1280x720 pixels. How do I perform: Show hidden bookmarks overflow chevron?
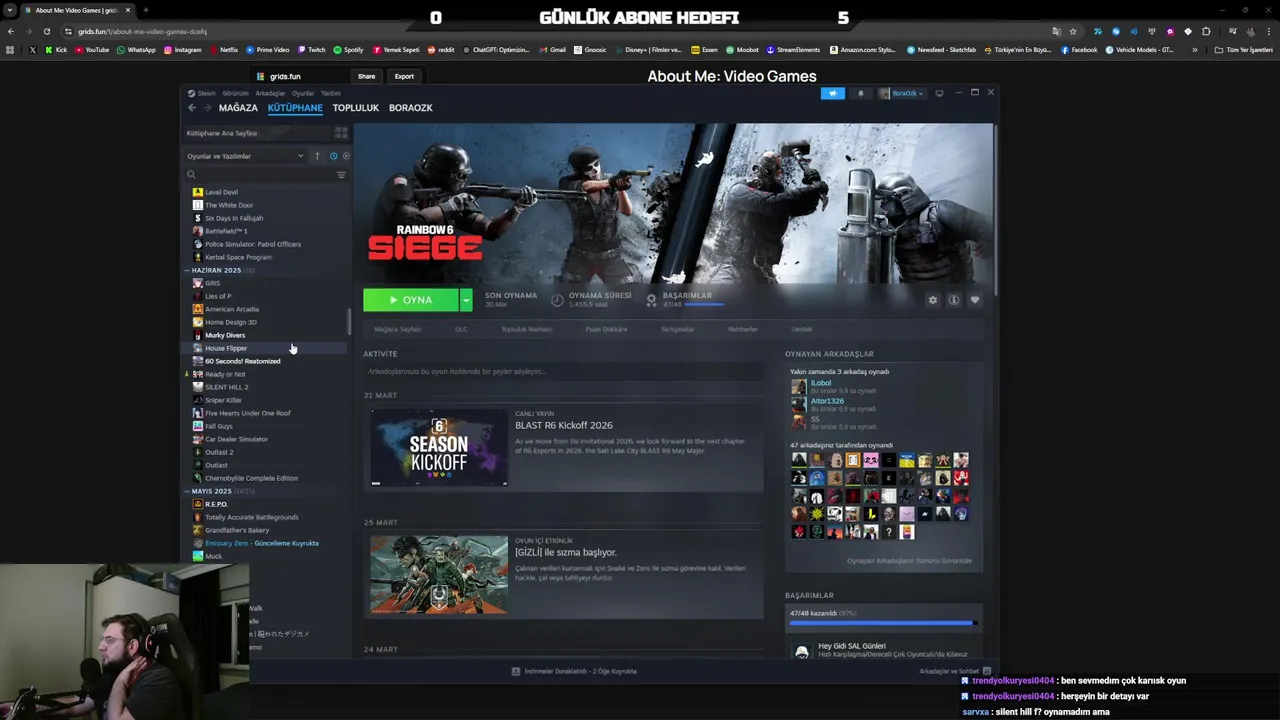coord(1194,49)
